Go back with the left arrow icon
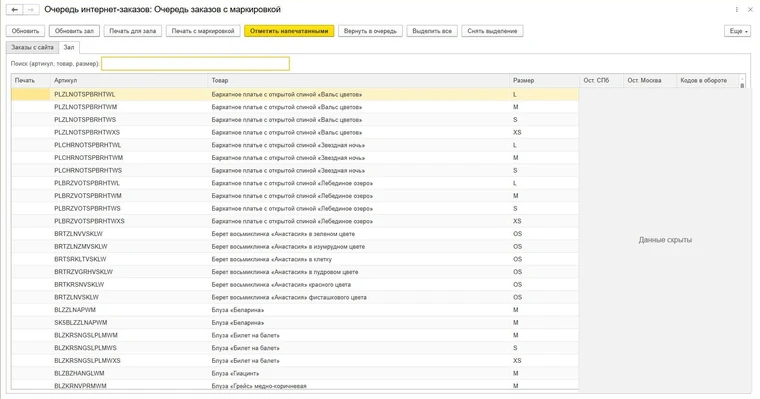 (15, 10)
